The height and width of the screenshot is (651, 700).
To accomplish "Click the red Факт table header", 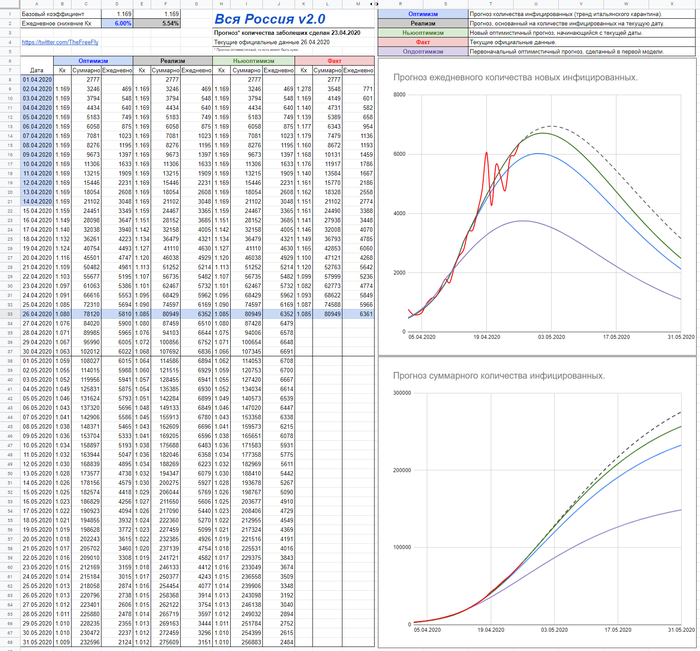I will (x=337, y=61).
